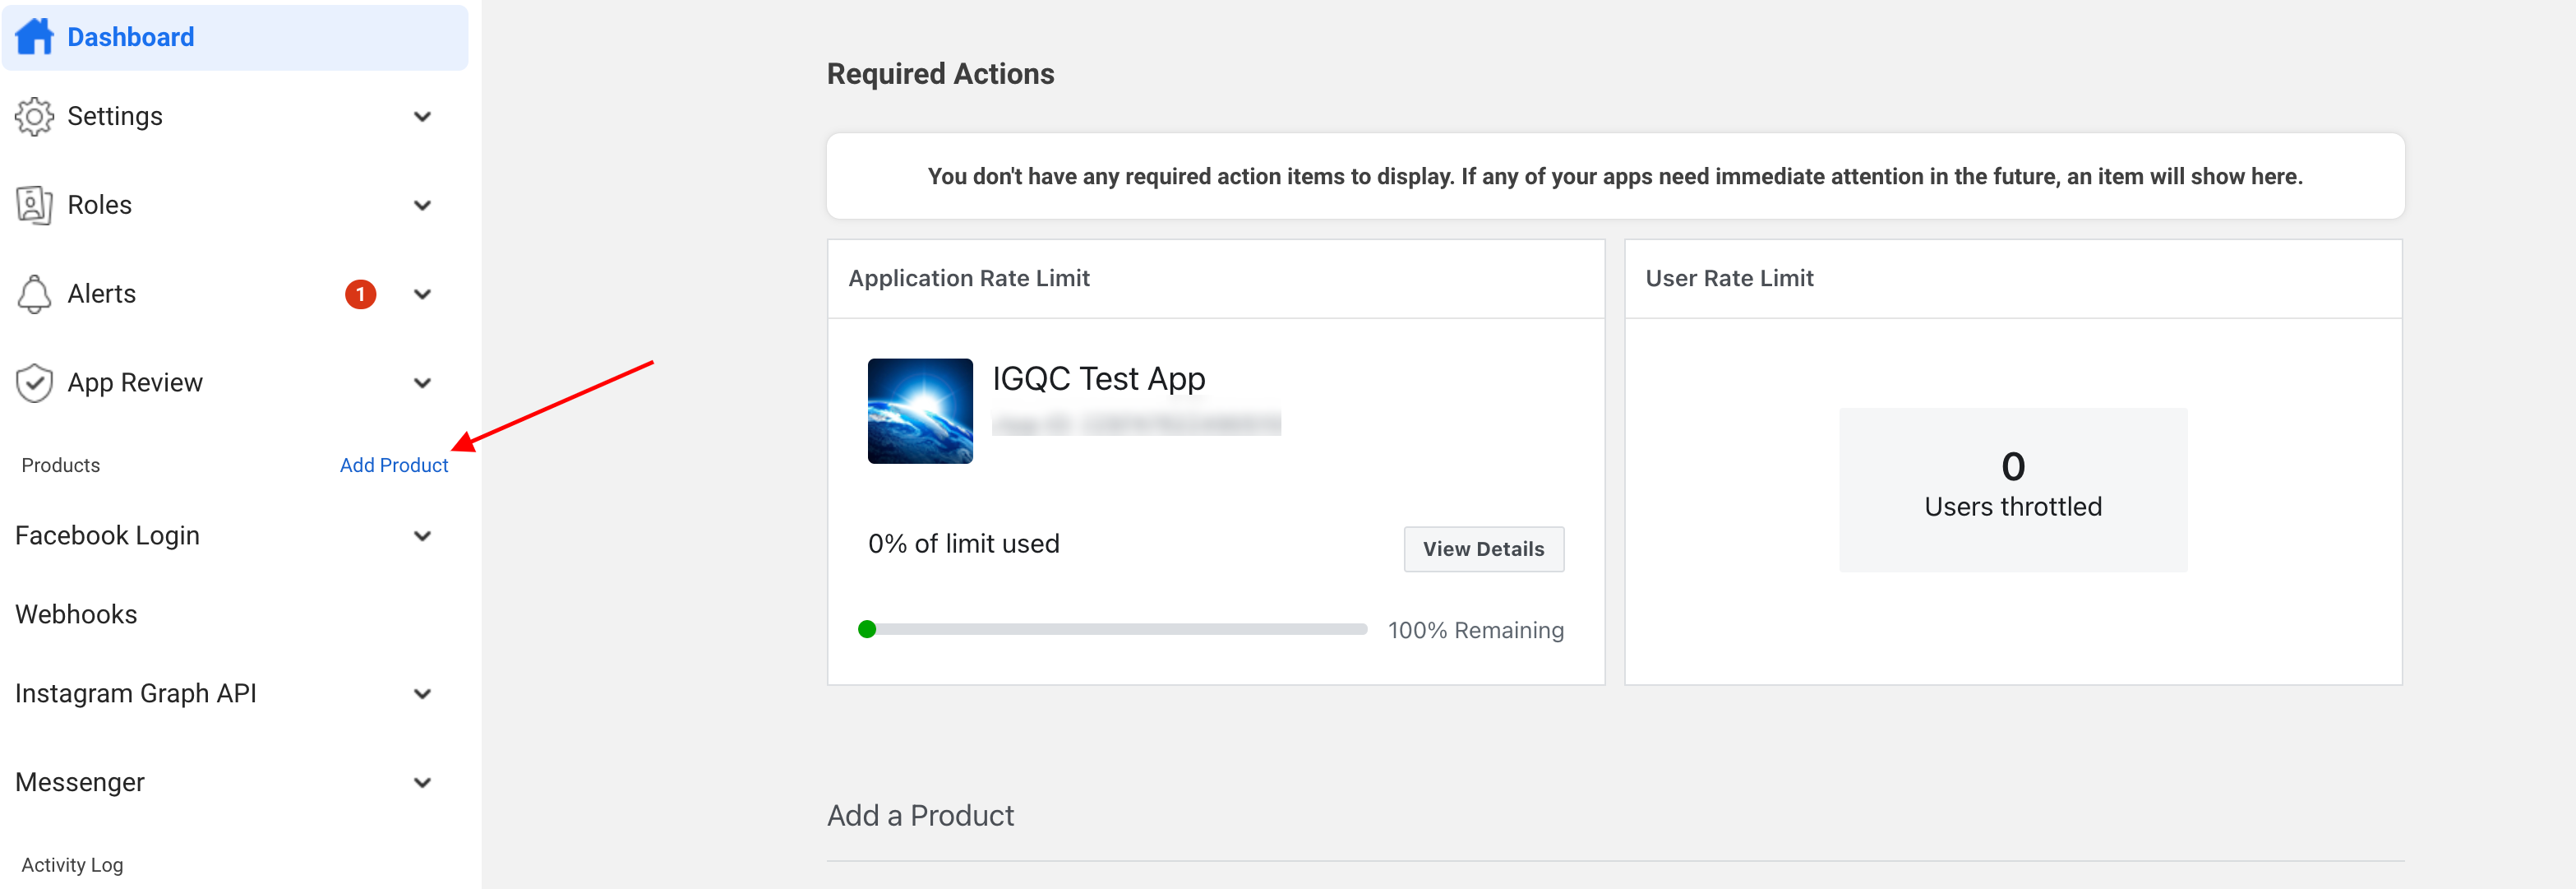
Task: Open Messenger product
Action: point(80,783)
